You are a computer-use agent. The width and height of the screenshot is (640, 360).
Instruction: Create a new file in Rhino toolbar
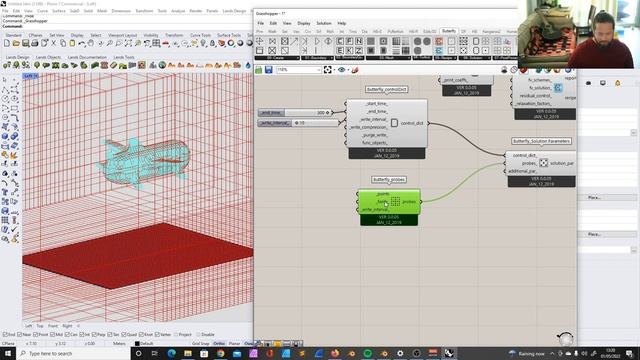(7, 43)
